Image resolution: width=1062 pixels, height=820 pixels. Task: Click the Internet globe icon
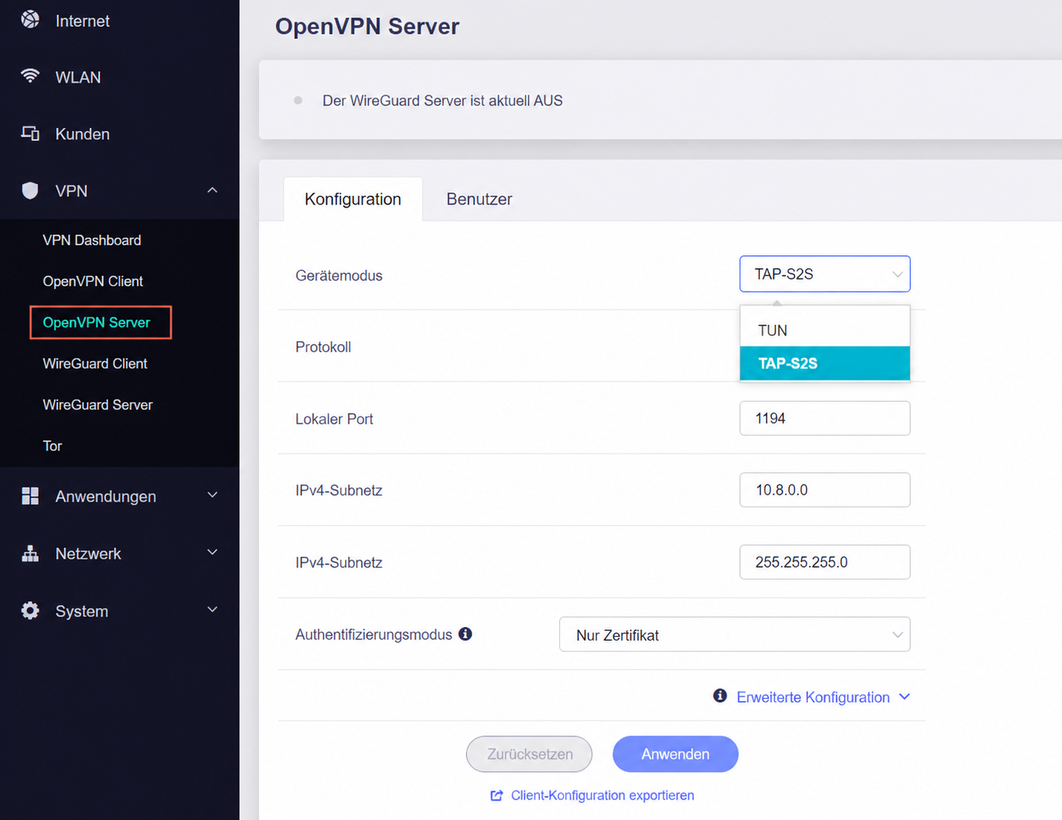(30, 20)
